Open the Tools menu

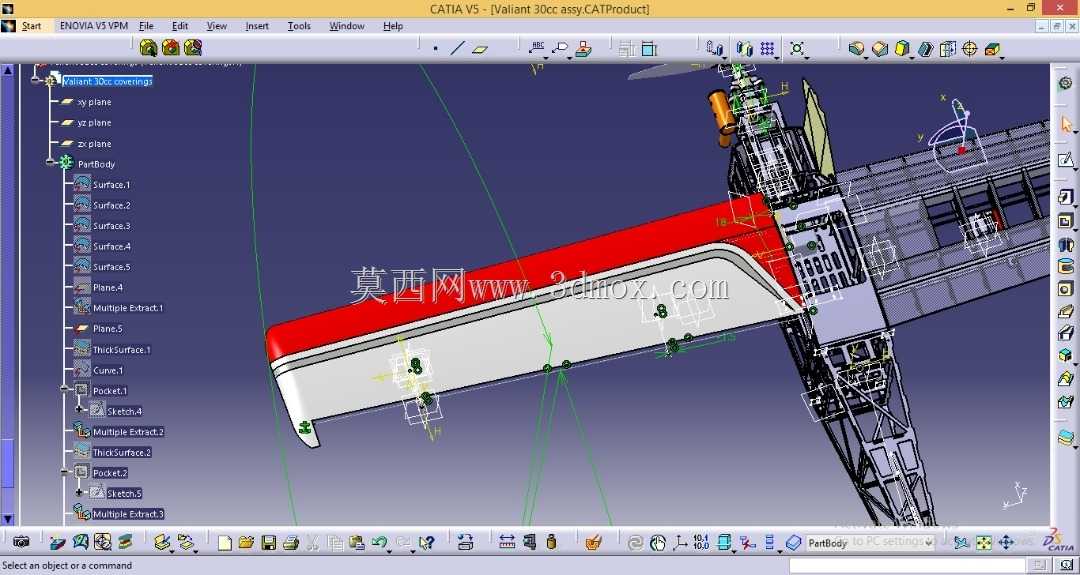click(299, 26)
